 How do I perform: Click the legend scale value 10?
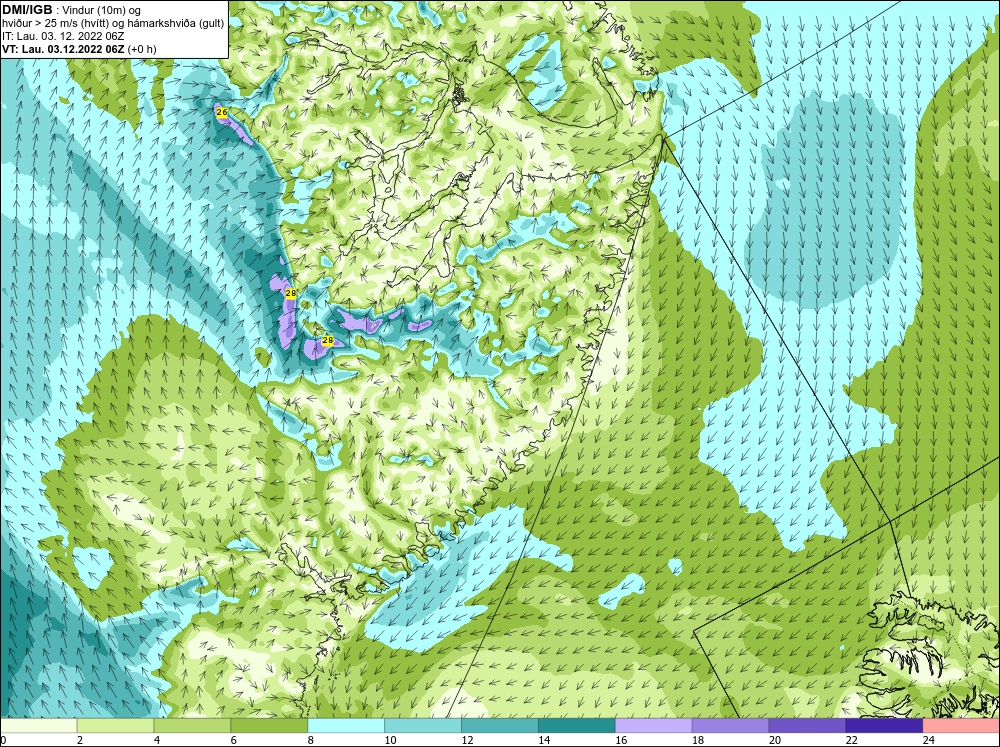390,740
